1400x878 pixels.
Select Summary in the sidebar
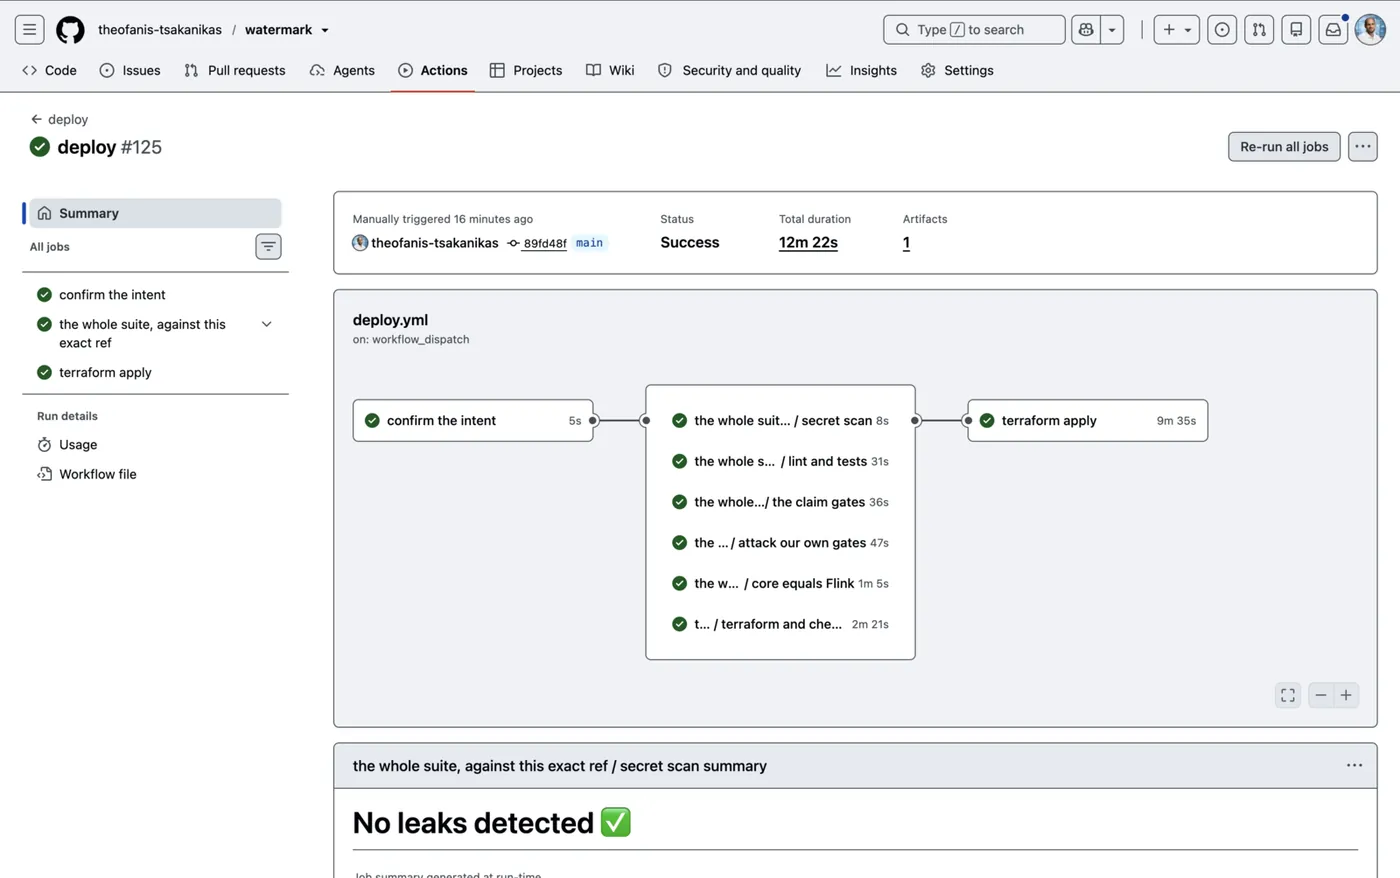point(155,213)
